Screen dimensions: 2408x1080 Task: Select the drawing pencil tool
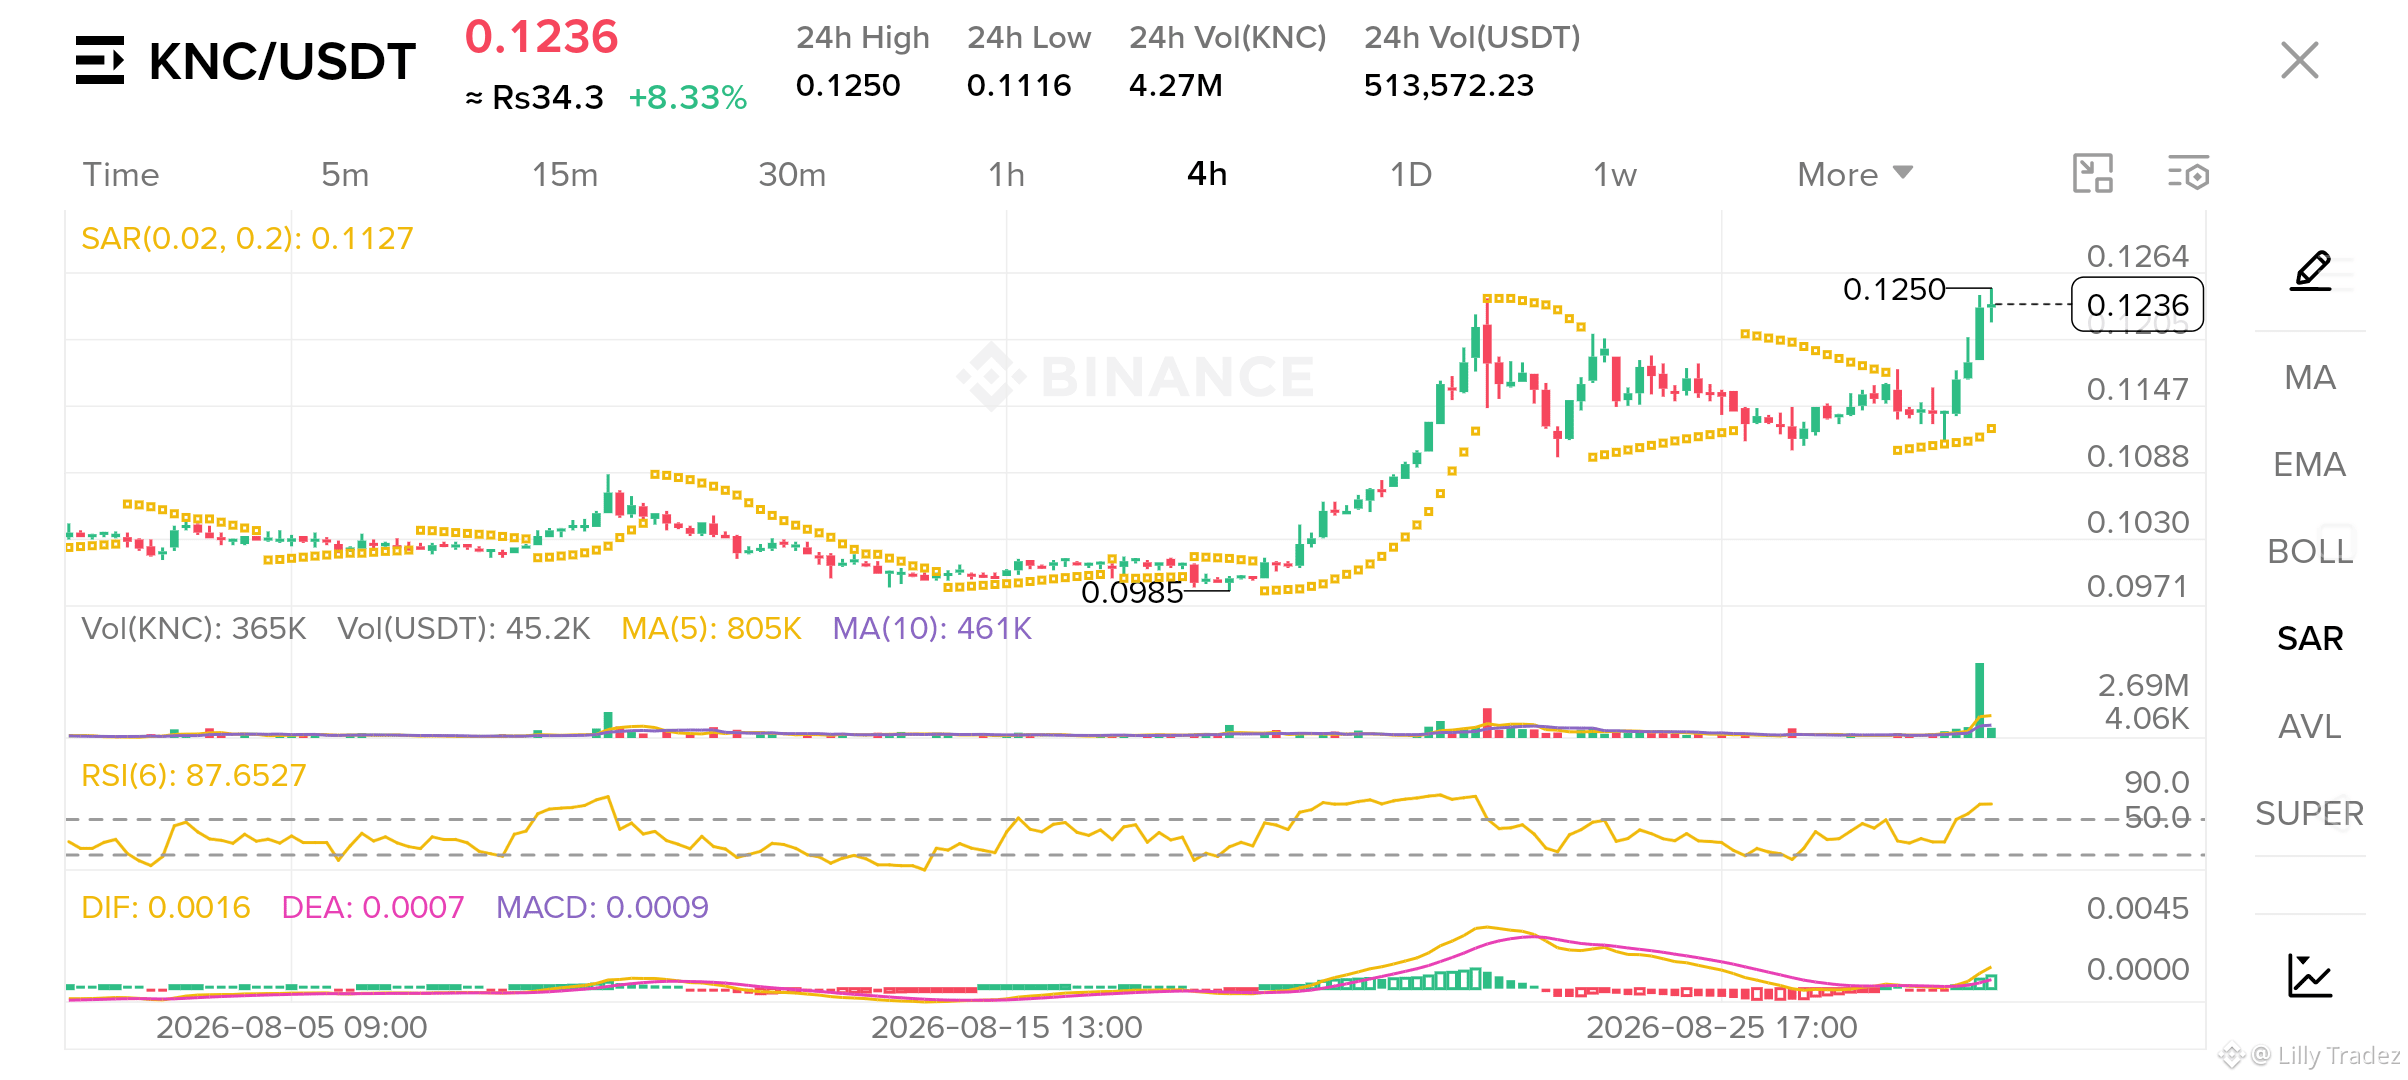click(x=2311, y=271)
